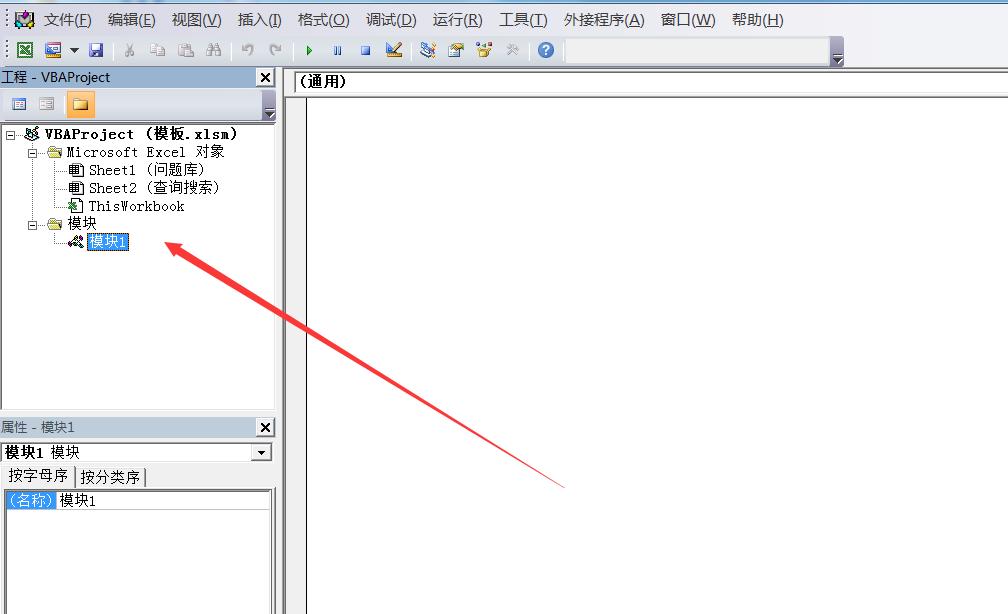Select the 模块 folder in the tree
Image resolution: width=1008 pixels, height=614 pixels.
(82, 223)
